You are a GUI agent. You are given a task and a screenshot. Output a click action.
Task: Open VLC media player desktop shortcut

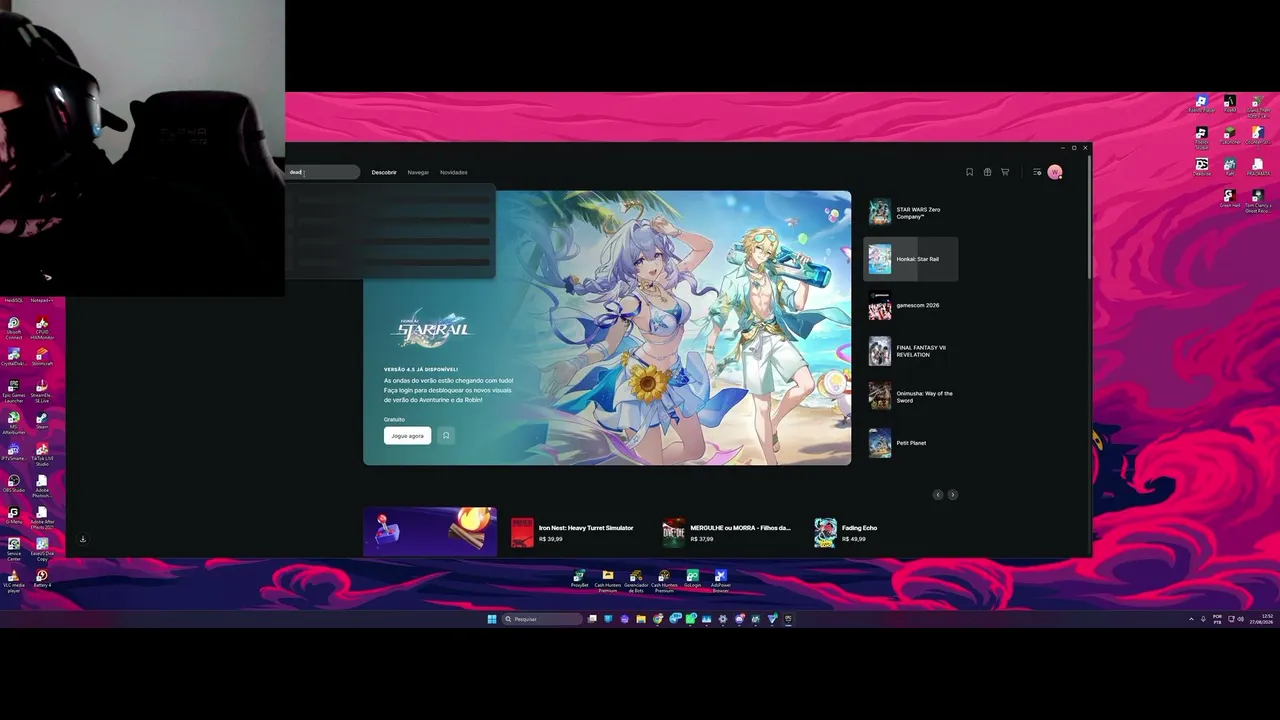pos(14,581)
